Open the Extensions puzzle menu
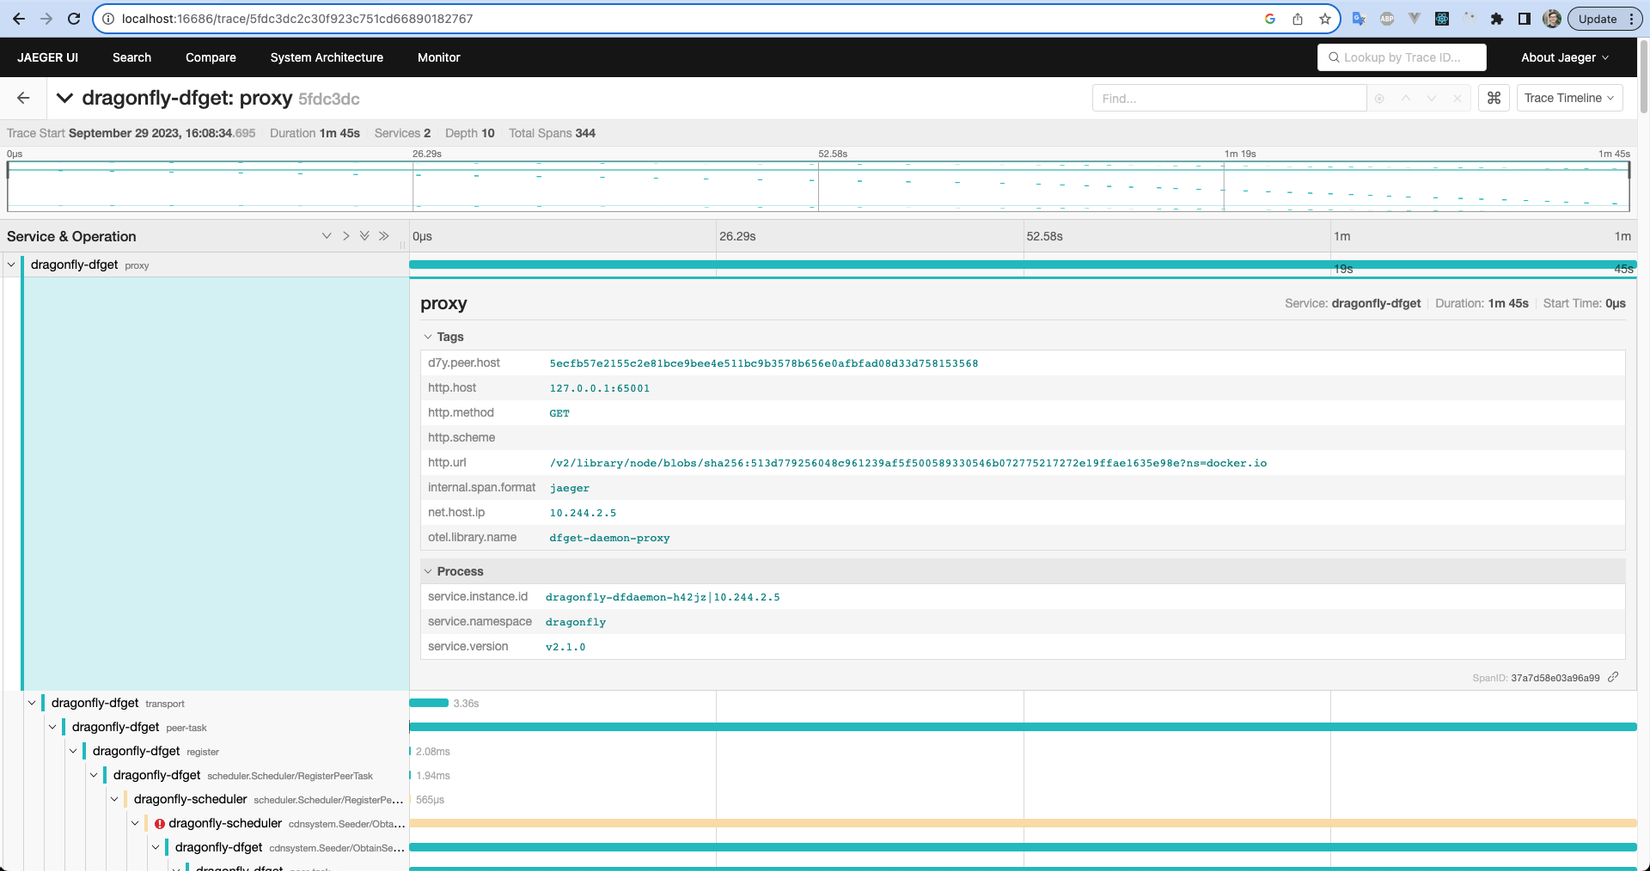The image size is (1650, 871). pyautogui.click(x=1497, y=19)
